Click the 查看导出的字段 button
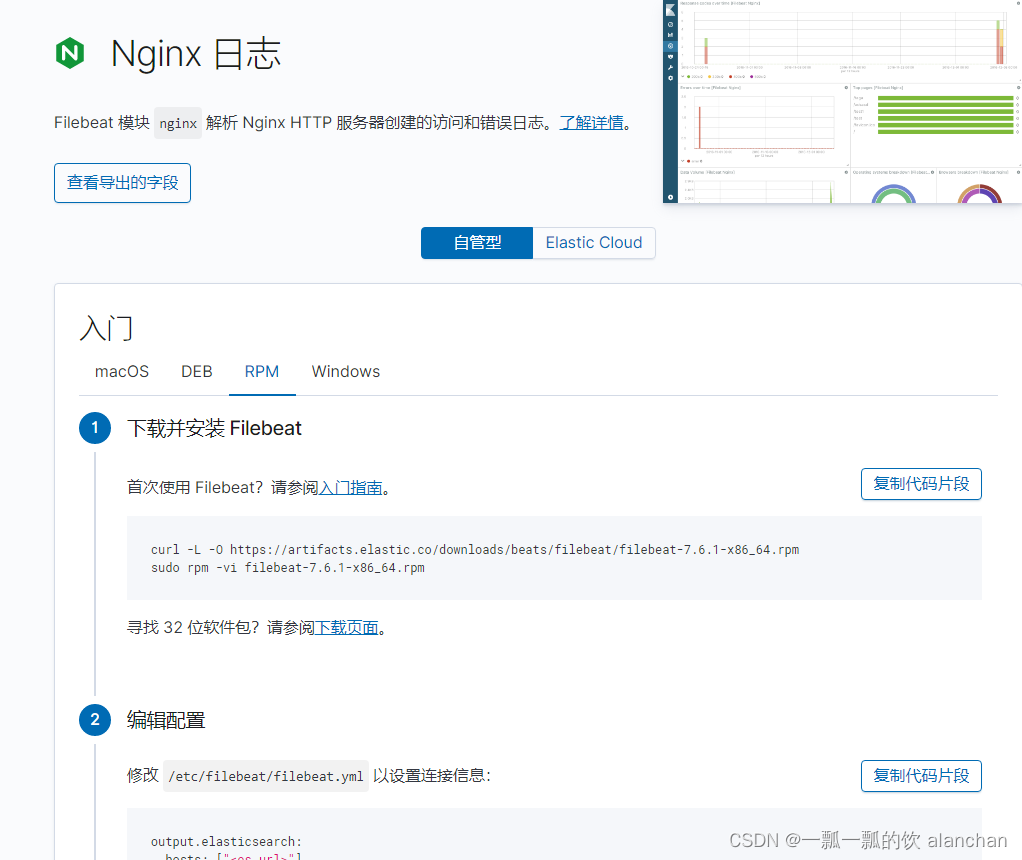The width and height of the screenshot is (1022, 860). pyautogui.click(x=122, y=183)
